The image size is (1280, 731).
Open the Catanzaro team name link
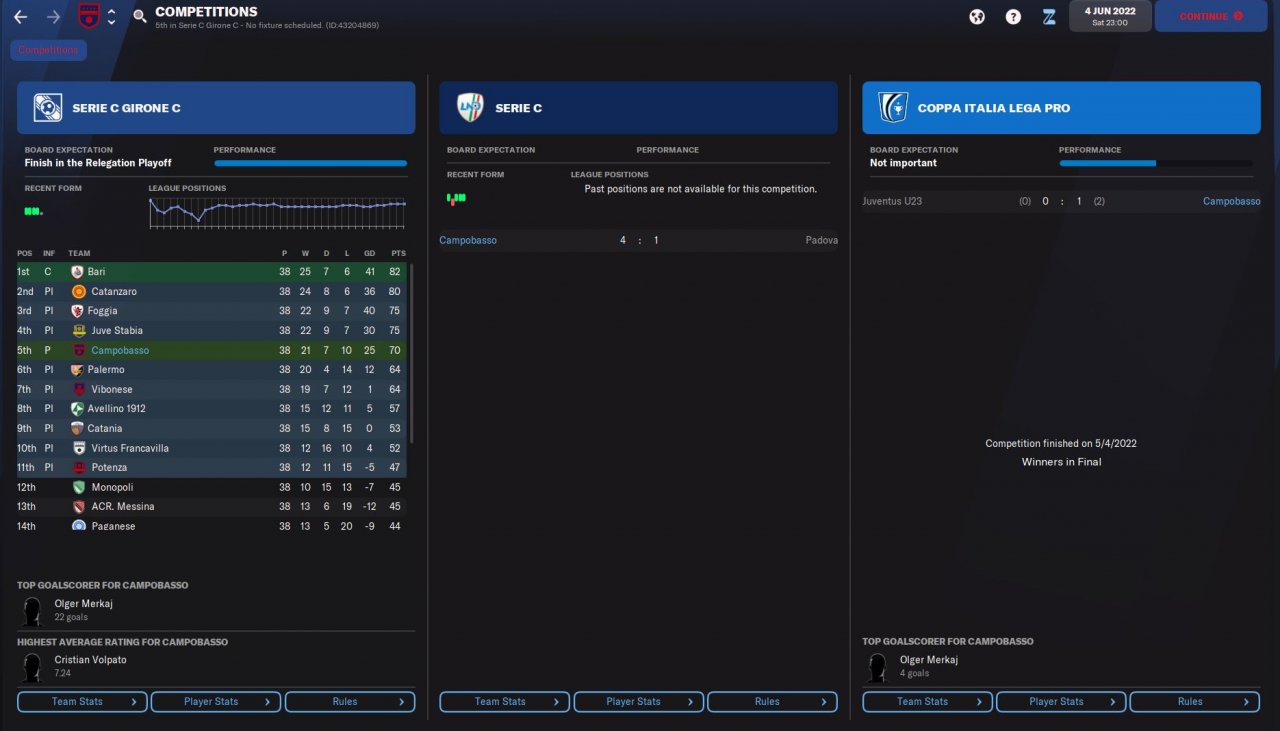coord(112,291)
